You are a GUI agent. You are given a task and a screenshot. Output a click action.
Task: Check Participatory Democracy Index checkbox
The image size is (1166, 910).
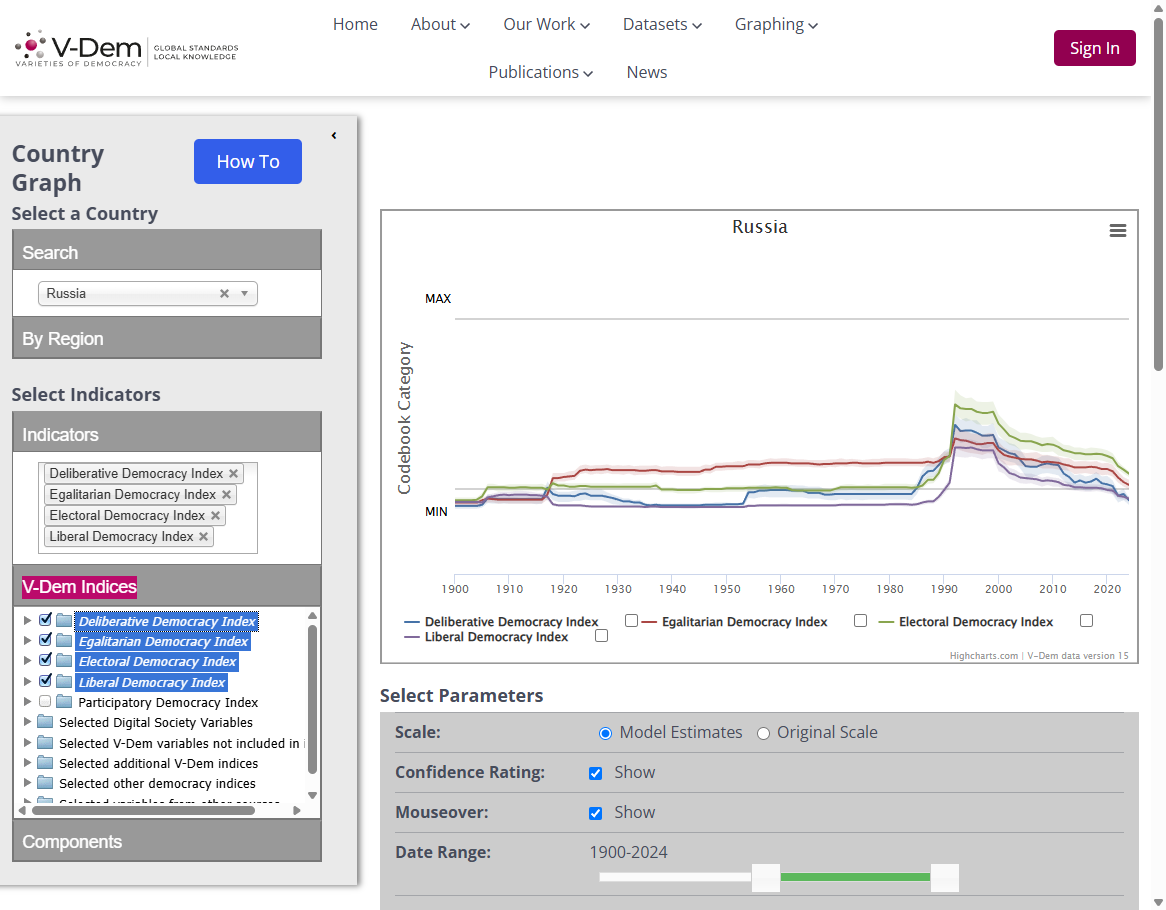[x=45, y=701]
